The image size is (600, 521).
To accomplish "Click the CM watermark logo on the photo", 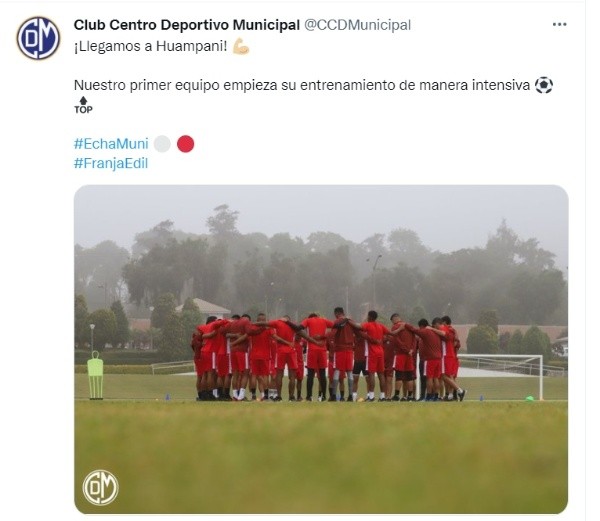I will point(101,488).
